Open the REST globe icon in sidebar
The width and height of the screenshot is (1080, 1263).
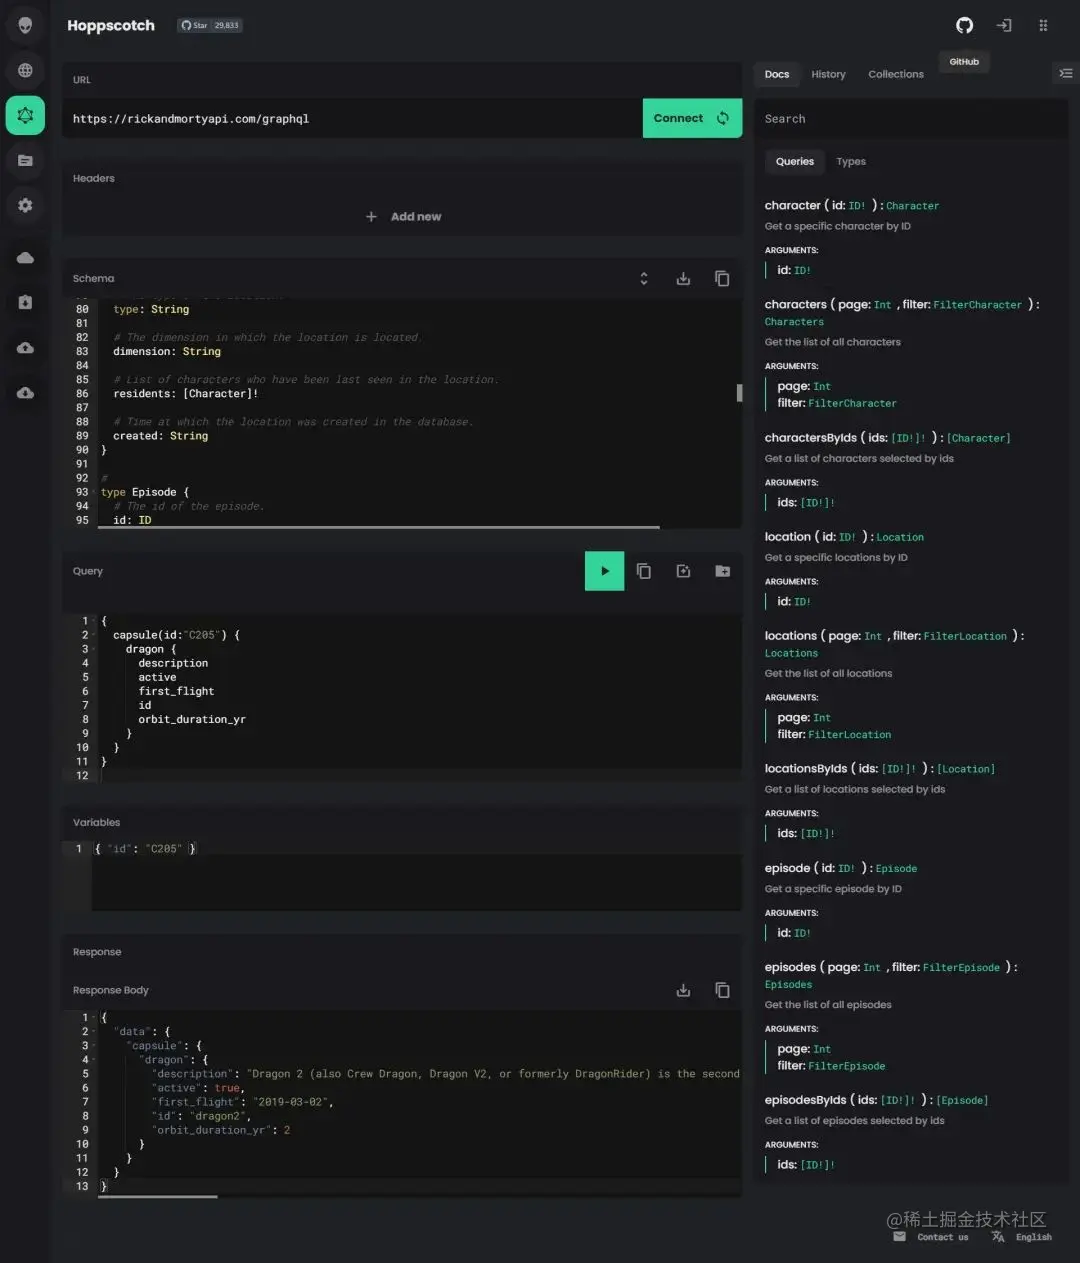click(25, 70)
